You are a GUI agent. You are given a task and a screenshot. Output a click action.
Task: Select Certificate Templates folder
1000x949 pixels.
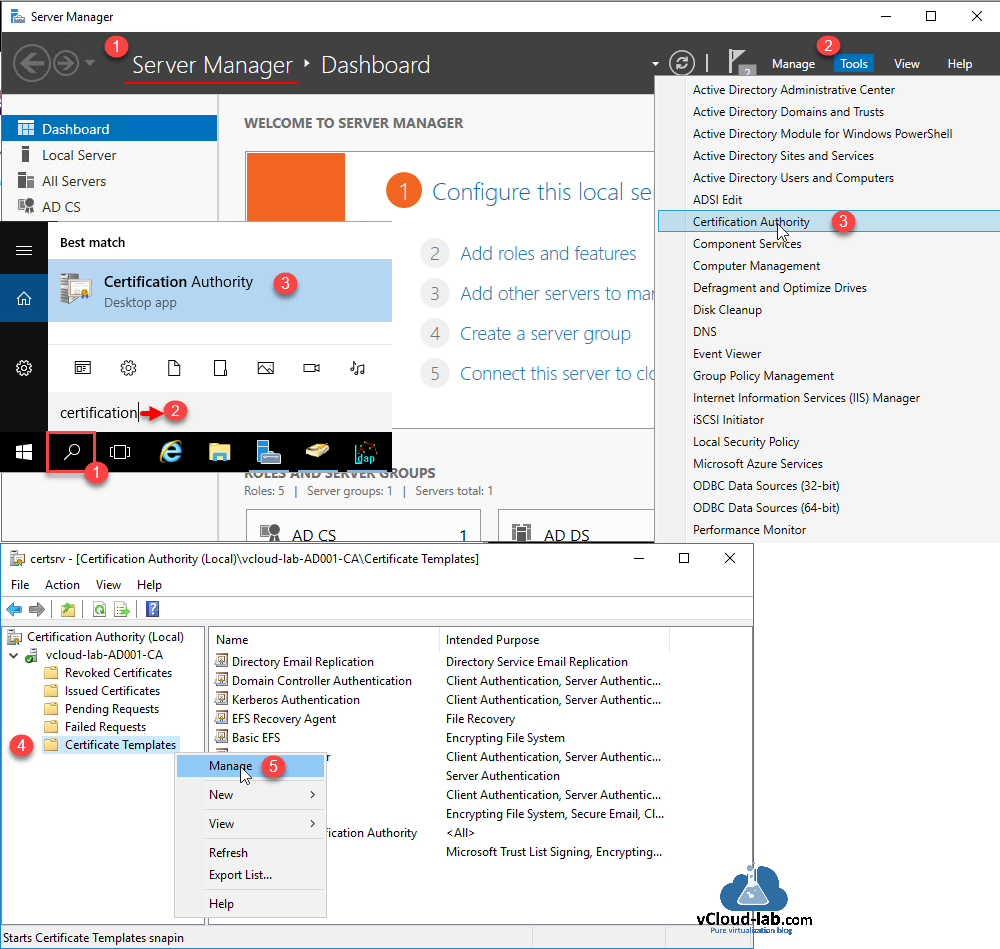[x=110, y=745]
